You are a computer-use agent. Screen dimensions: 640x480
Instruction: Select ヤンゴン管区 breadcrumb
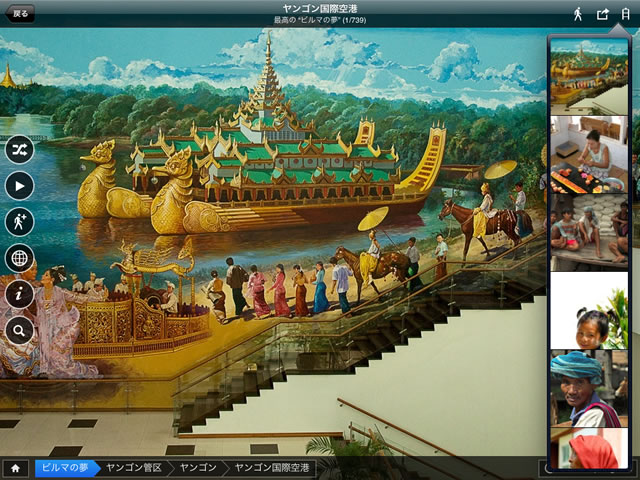(134, 468)
